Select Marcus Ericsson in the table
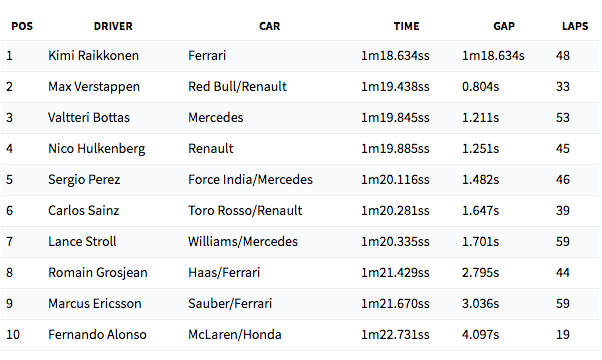Screen dimensions: 602x360 click(x=94, y=304)
